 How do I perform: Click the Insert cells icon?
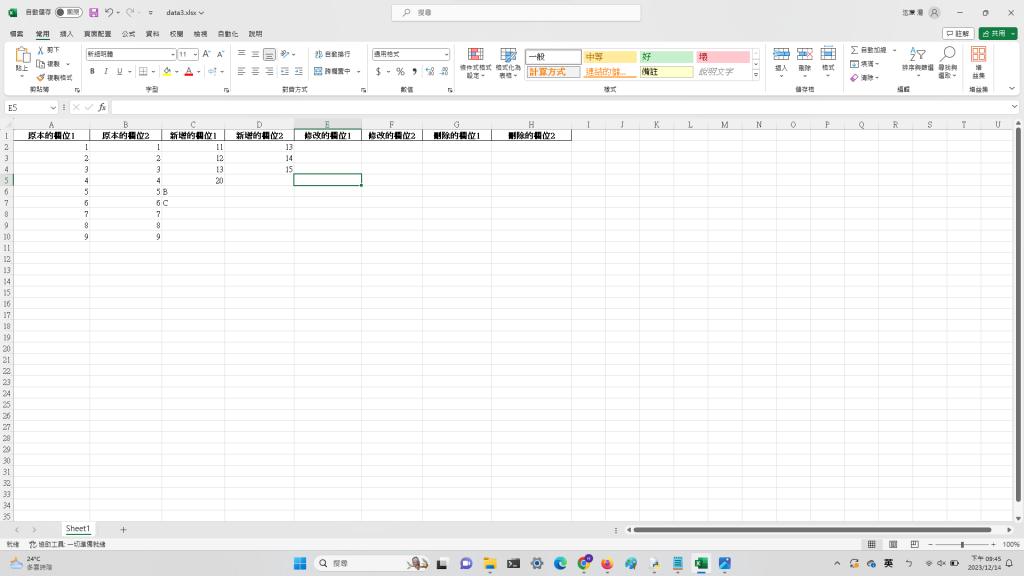[x=781, y=54]
